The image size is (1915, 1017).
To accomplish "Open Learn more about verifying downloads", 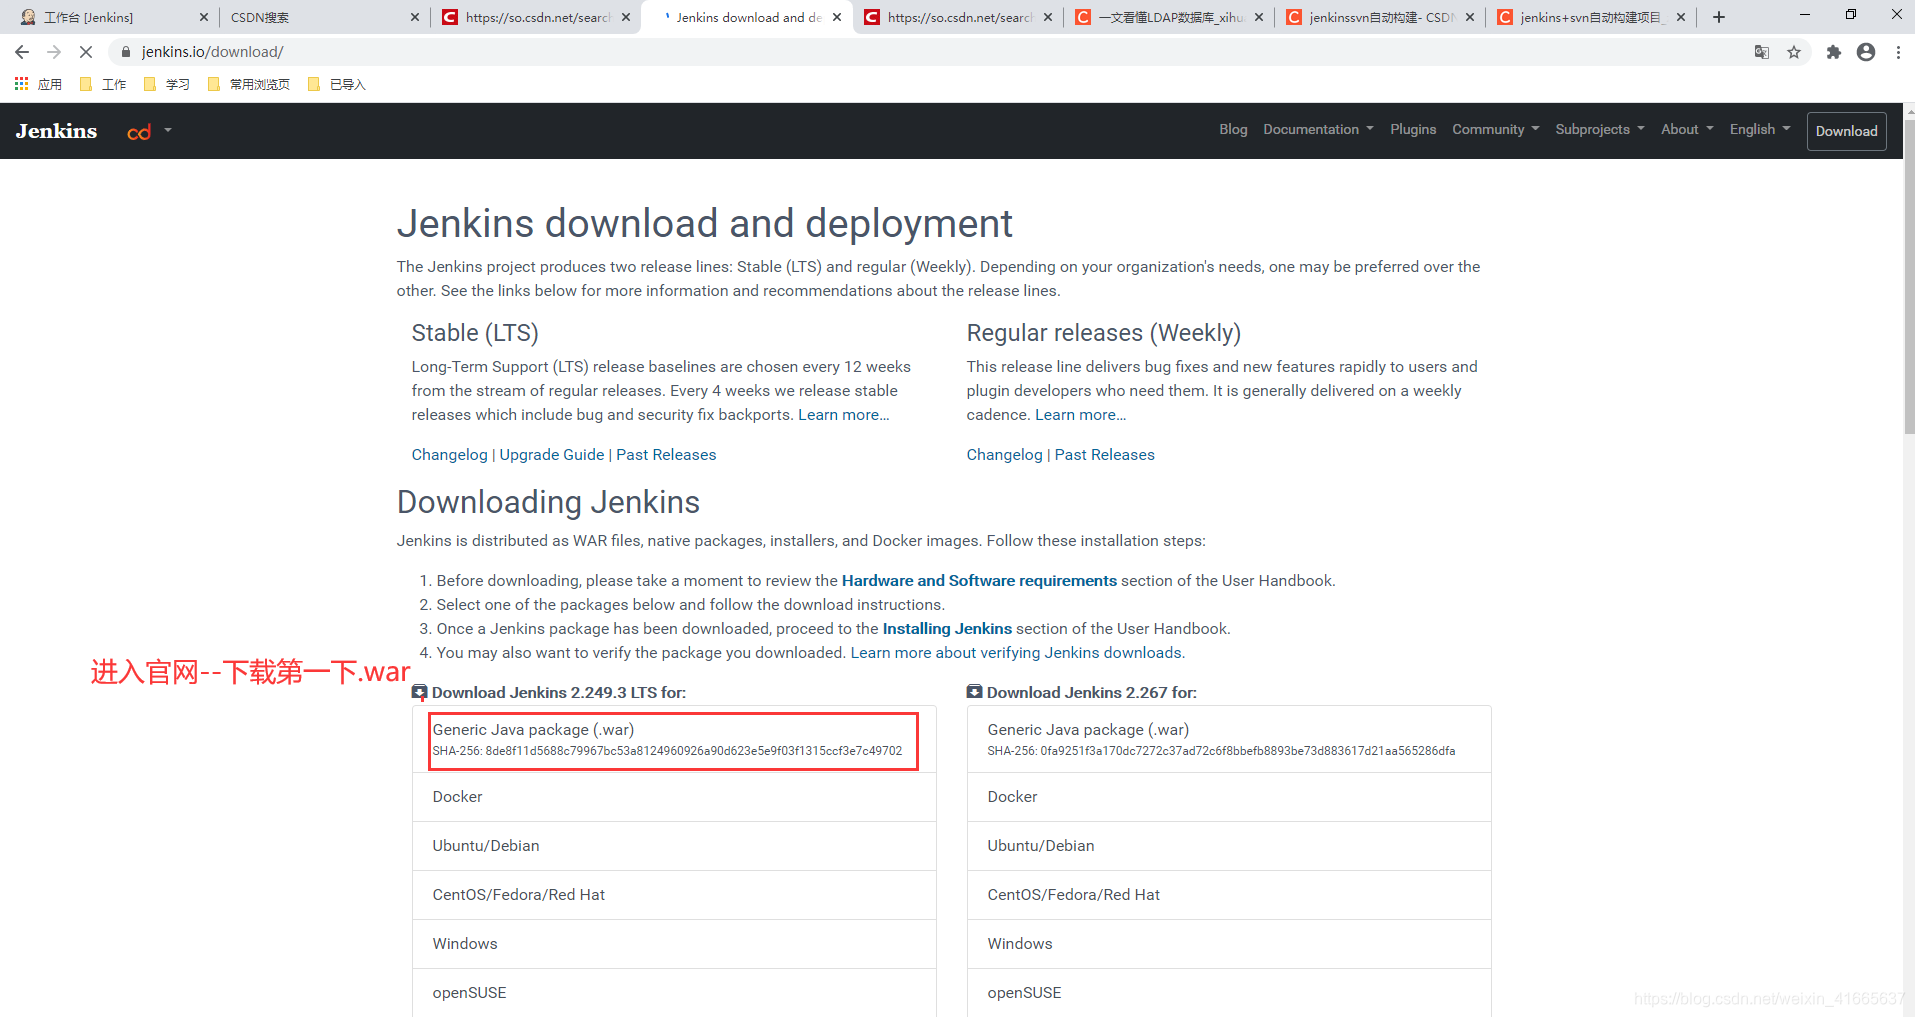I will (1017, 653).
